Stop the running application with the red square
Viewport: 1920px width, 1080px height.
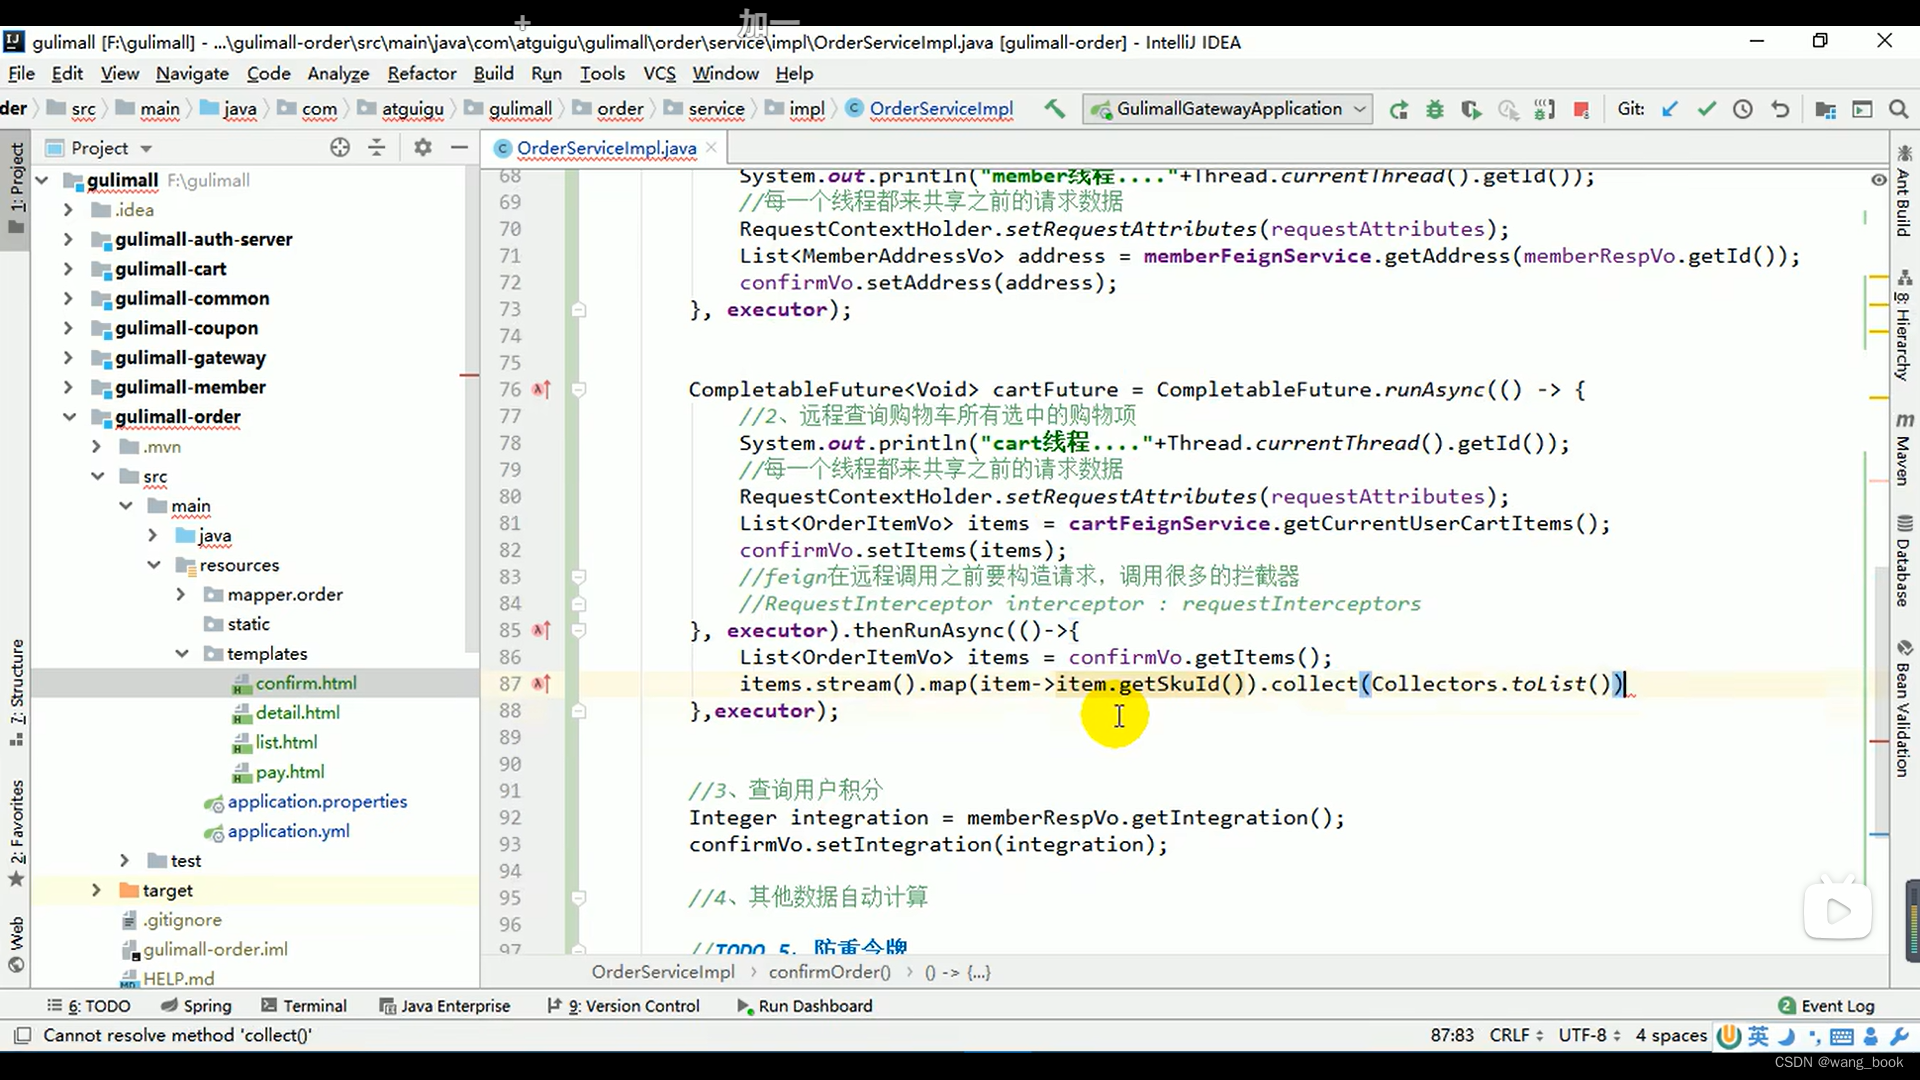[x=1581, y=110]
